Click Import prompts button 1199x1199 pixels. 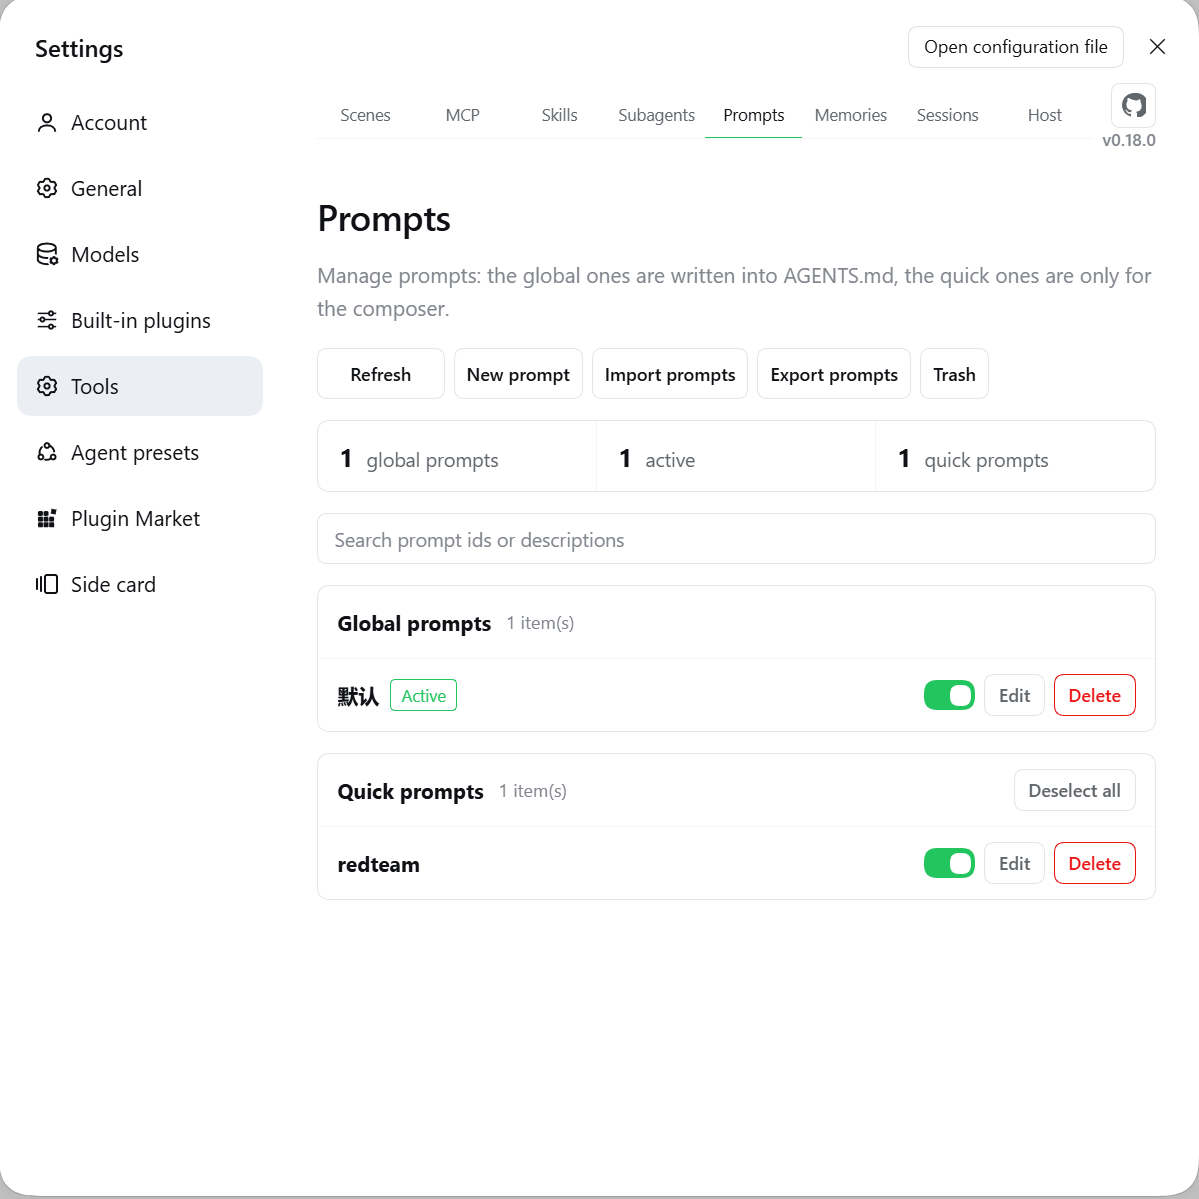(670, 374)
